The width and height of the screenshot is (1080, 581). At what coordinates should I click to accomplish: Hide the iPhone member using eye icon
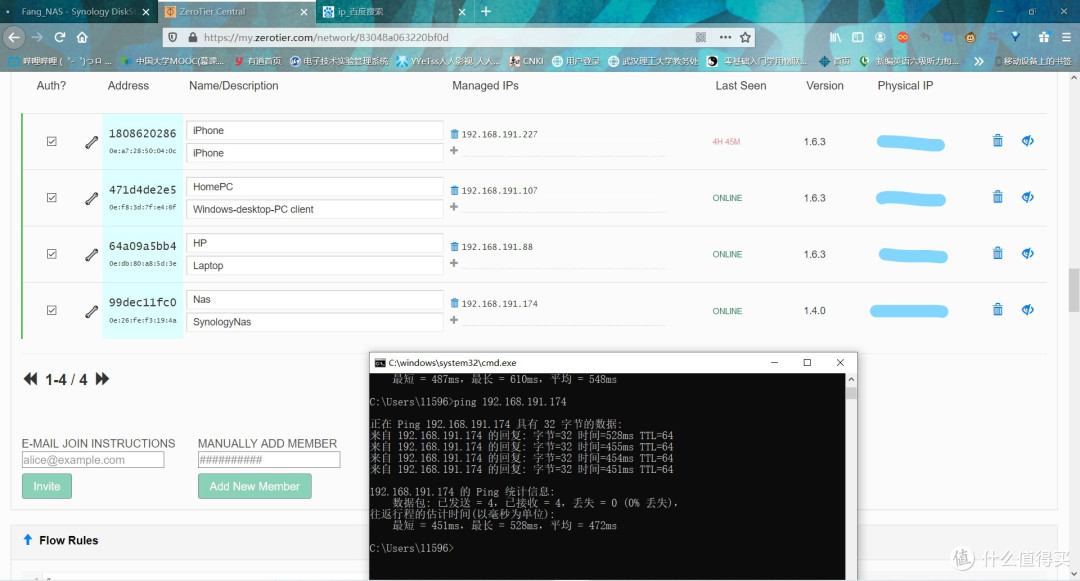coord(1028,140)
